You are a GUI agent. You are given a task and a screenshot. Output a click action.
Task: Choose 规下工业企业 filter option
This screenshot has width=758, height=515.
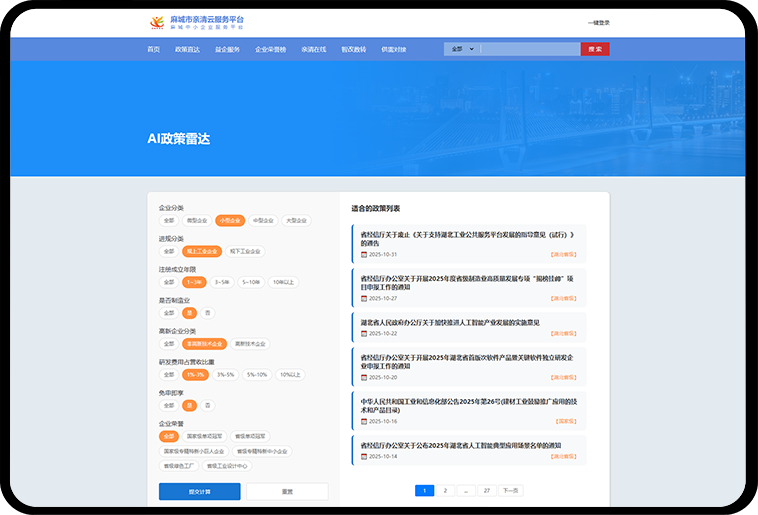point(245,251)
